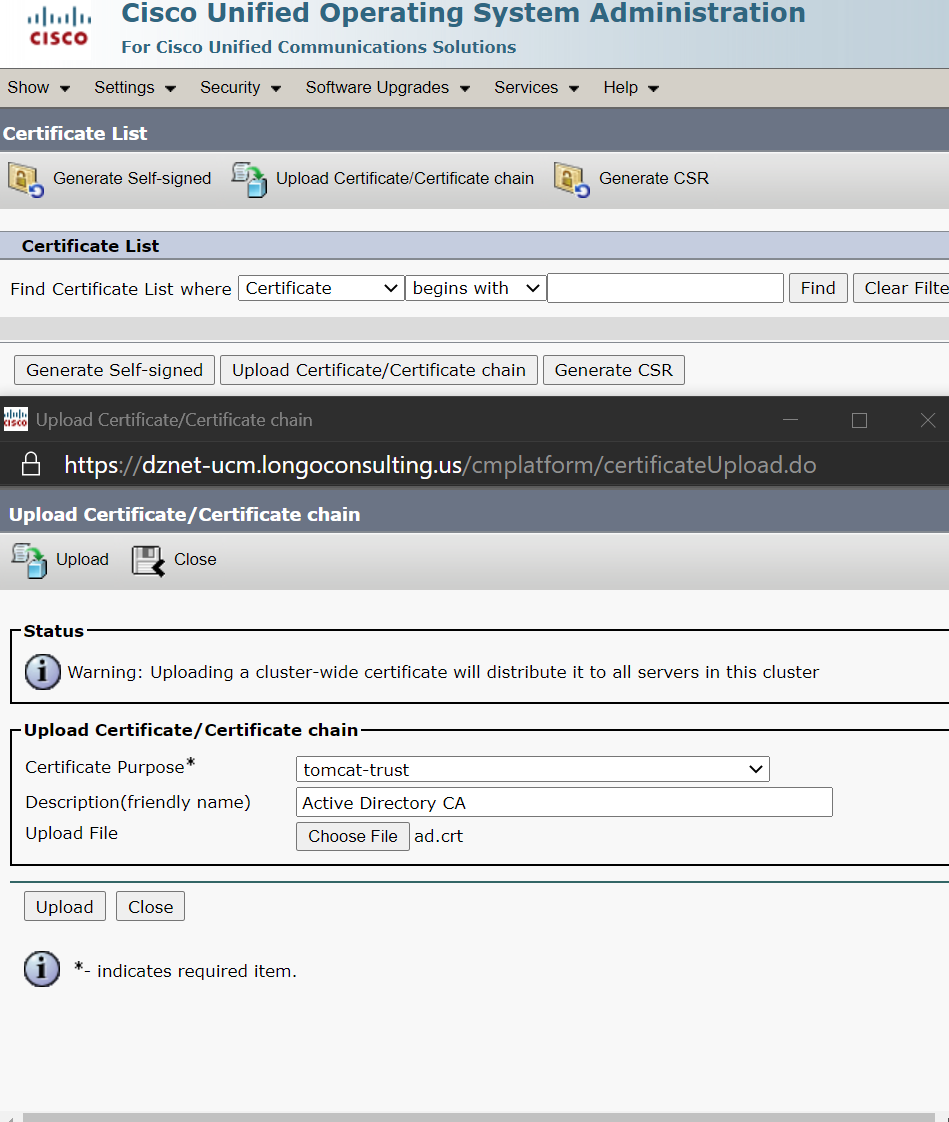Click the Upload Certificate/Certificate chain toolbar icon
This screenshot has height=1122, width=949.
pos(249,179)
